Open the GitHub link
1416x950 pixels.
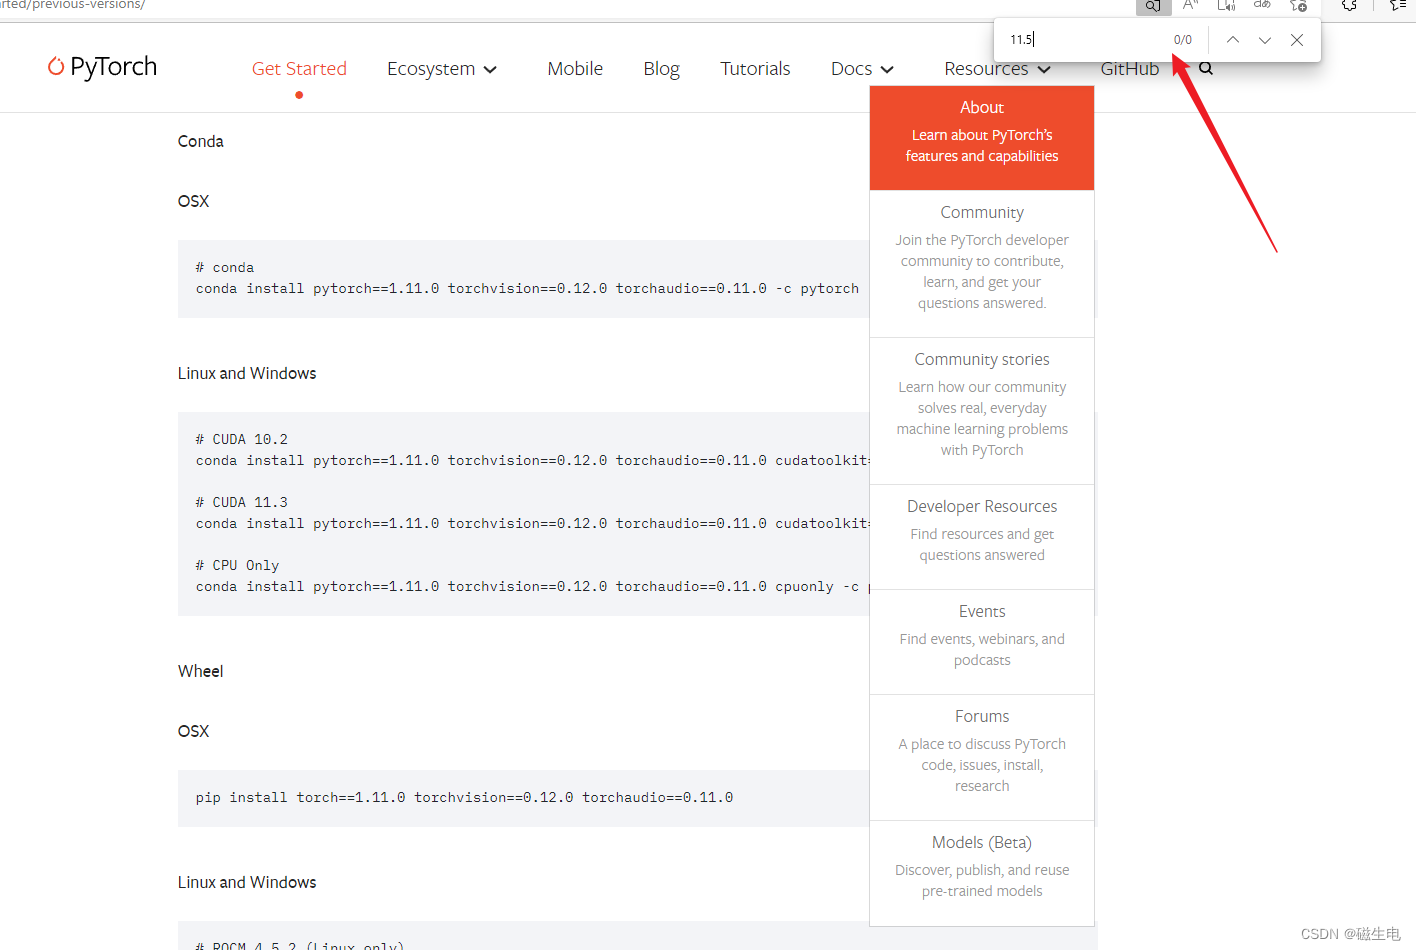[x=1130, y=69]
